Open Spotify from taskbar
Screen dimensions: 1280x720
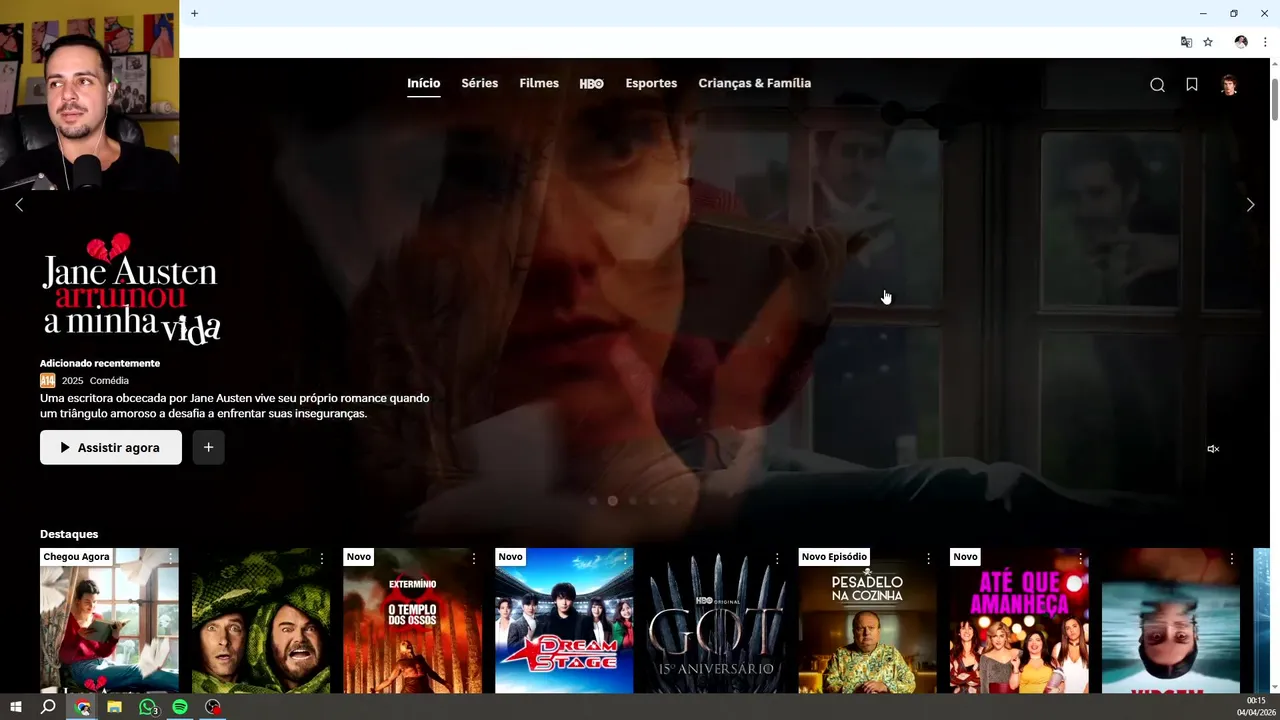180,707
